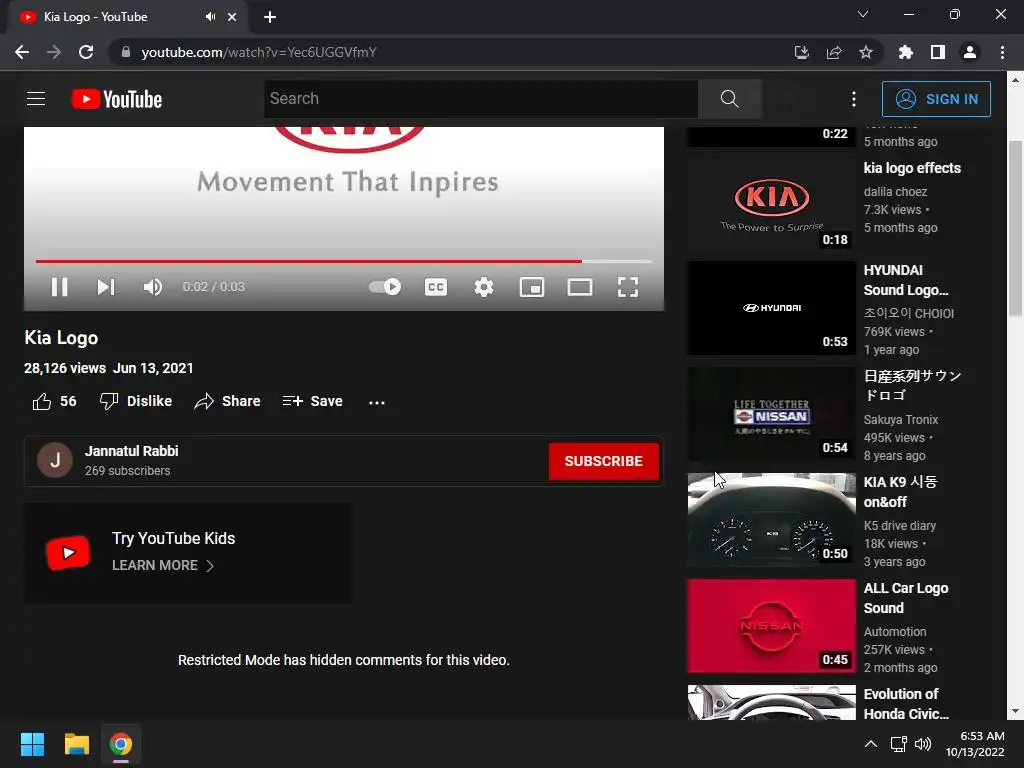Screen dimensions: 1024x768
Task: Open the YouTube guide hamburger menu
Action: tap(36, 99)
